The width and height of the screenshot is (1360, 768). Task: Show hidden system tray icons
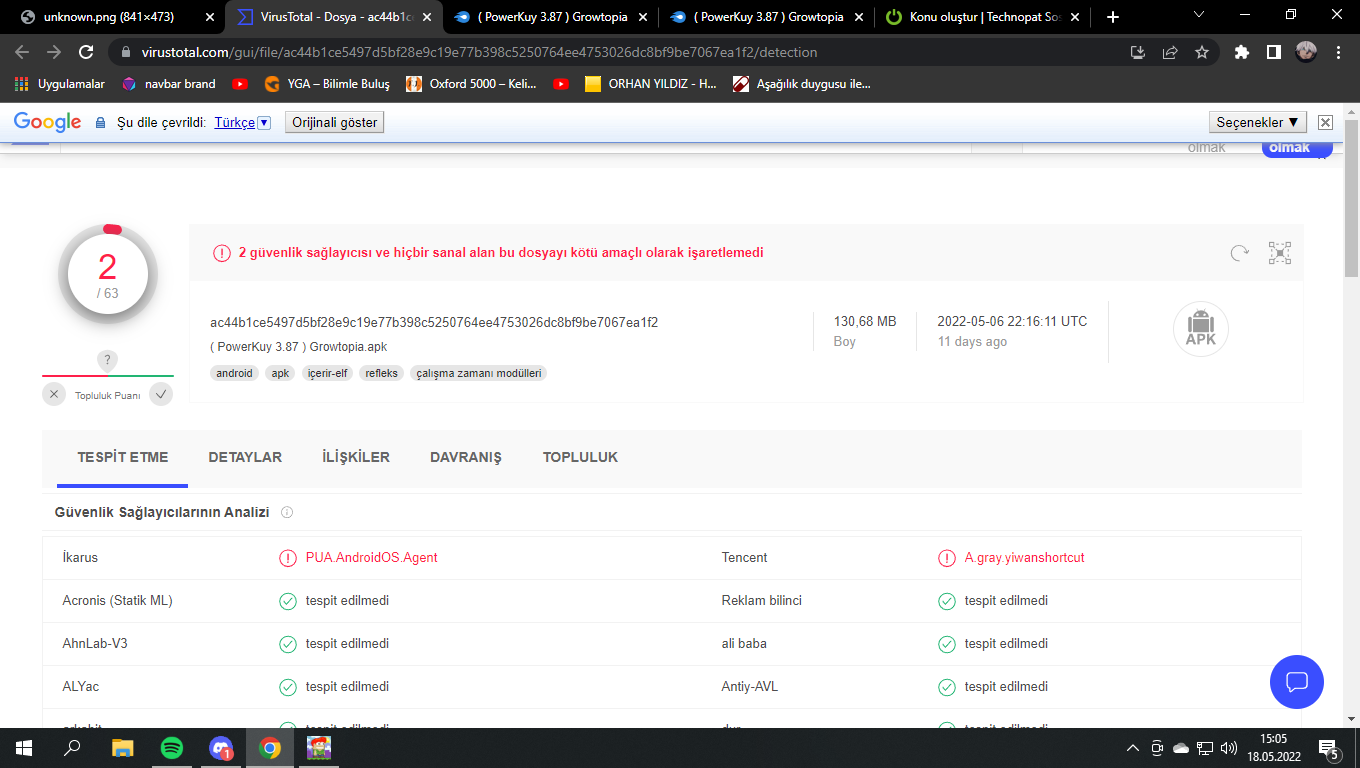point(1133,748)
